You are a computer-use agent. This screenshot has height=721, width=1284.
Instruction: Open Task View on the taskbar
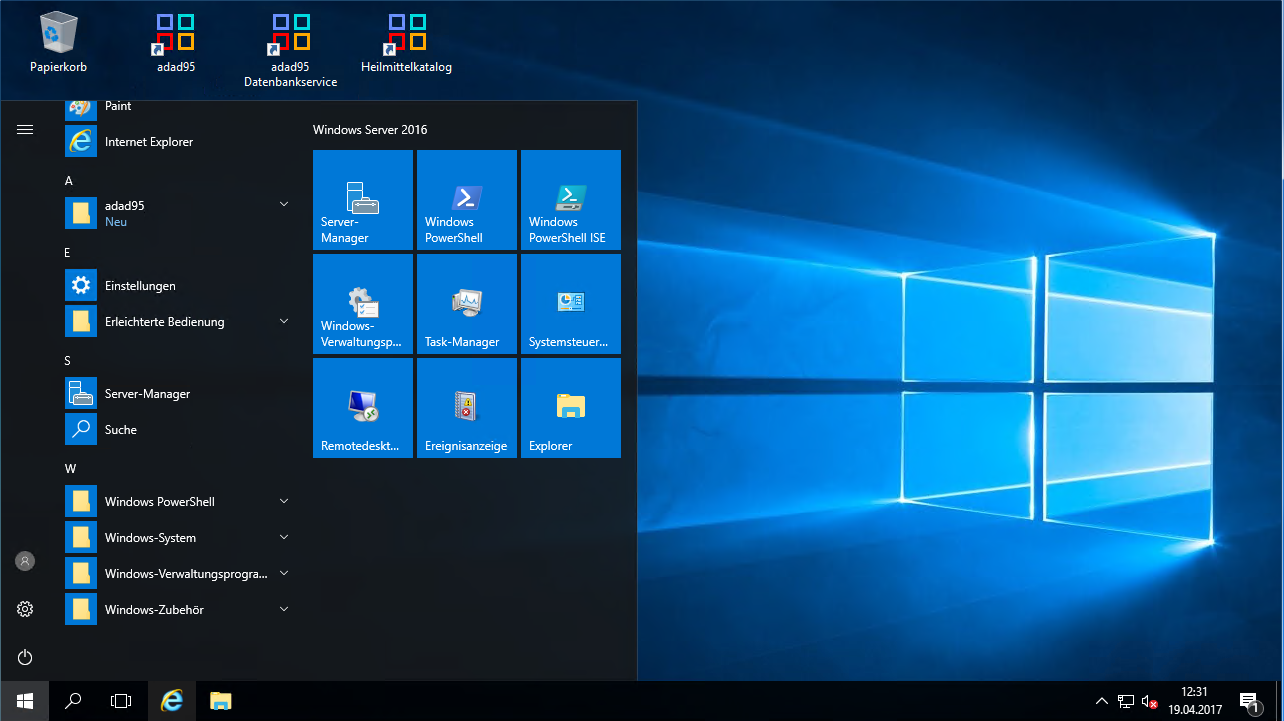point(121,701)
